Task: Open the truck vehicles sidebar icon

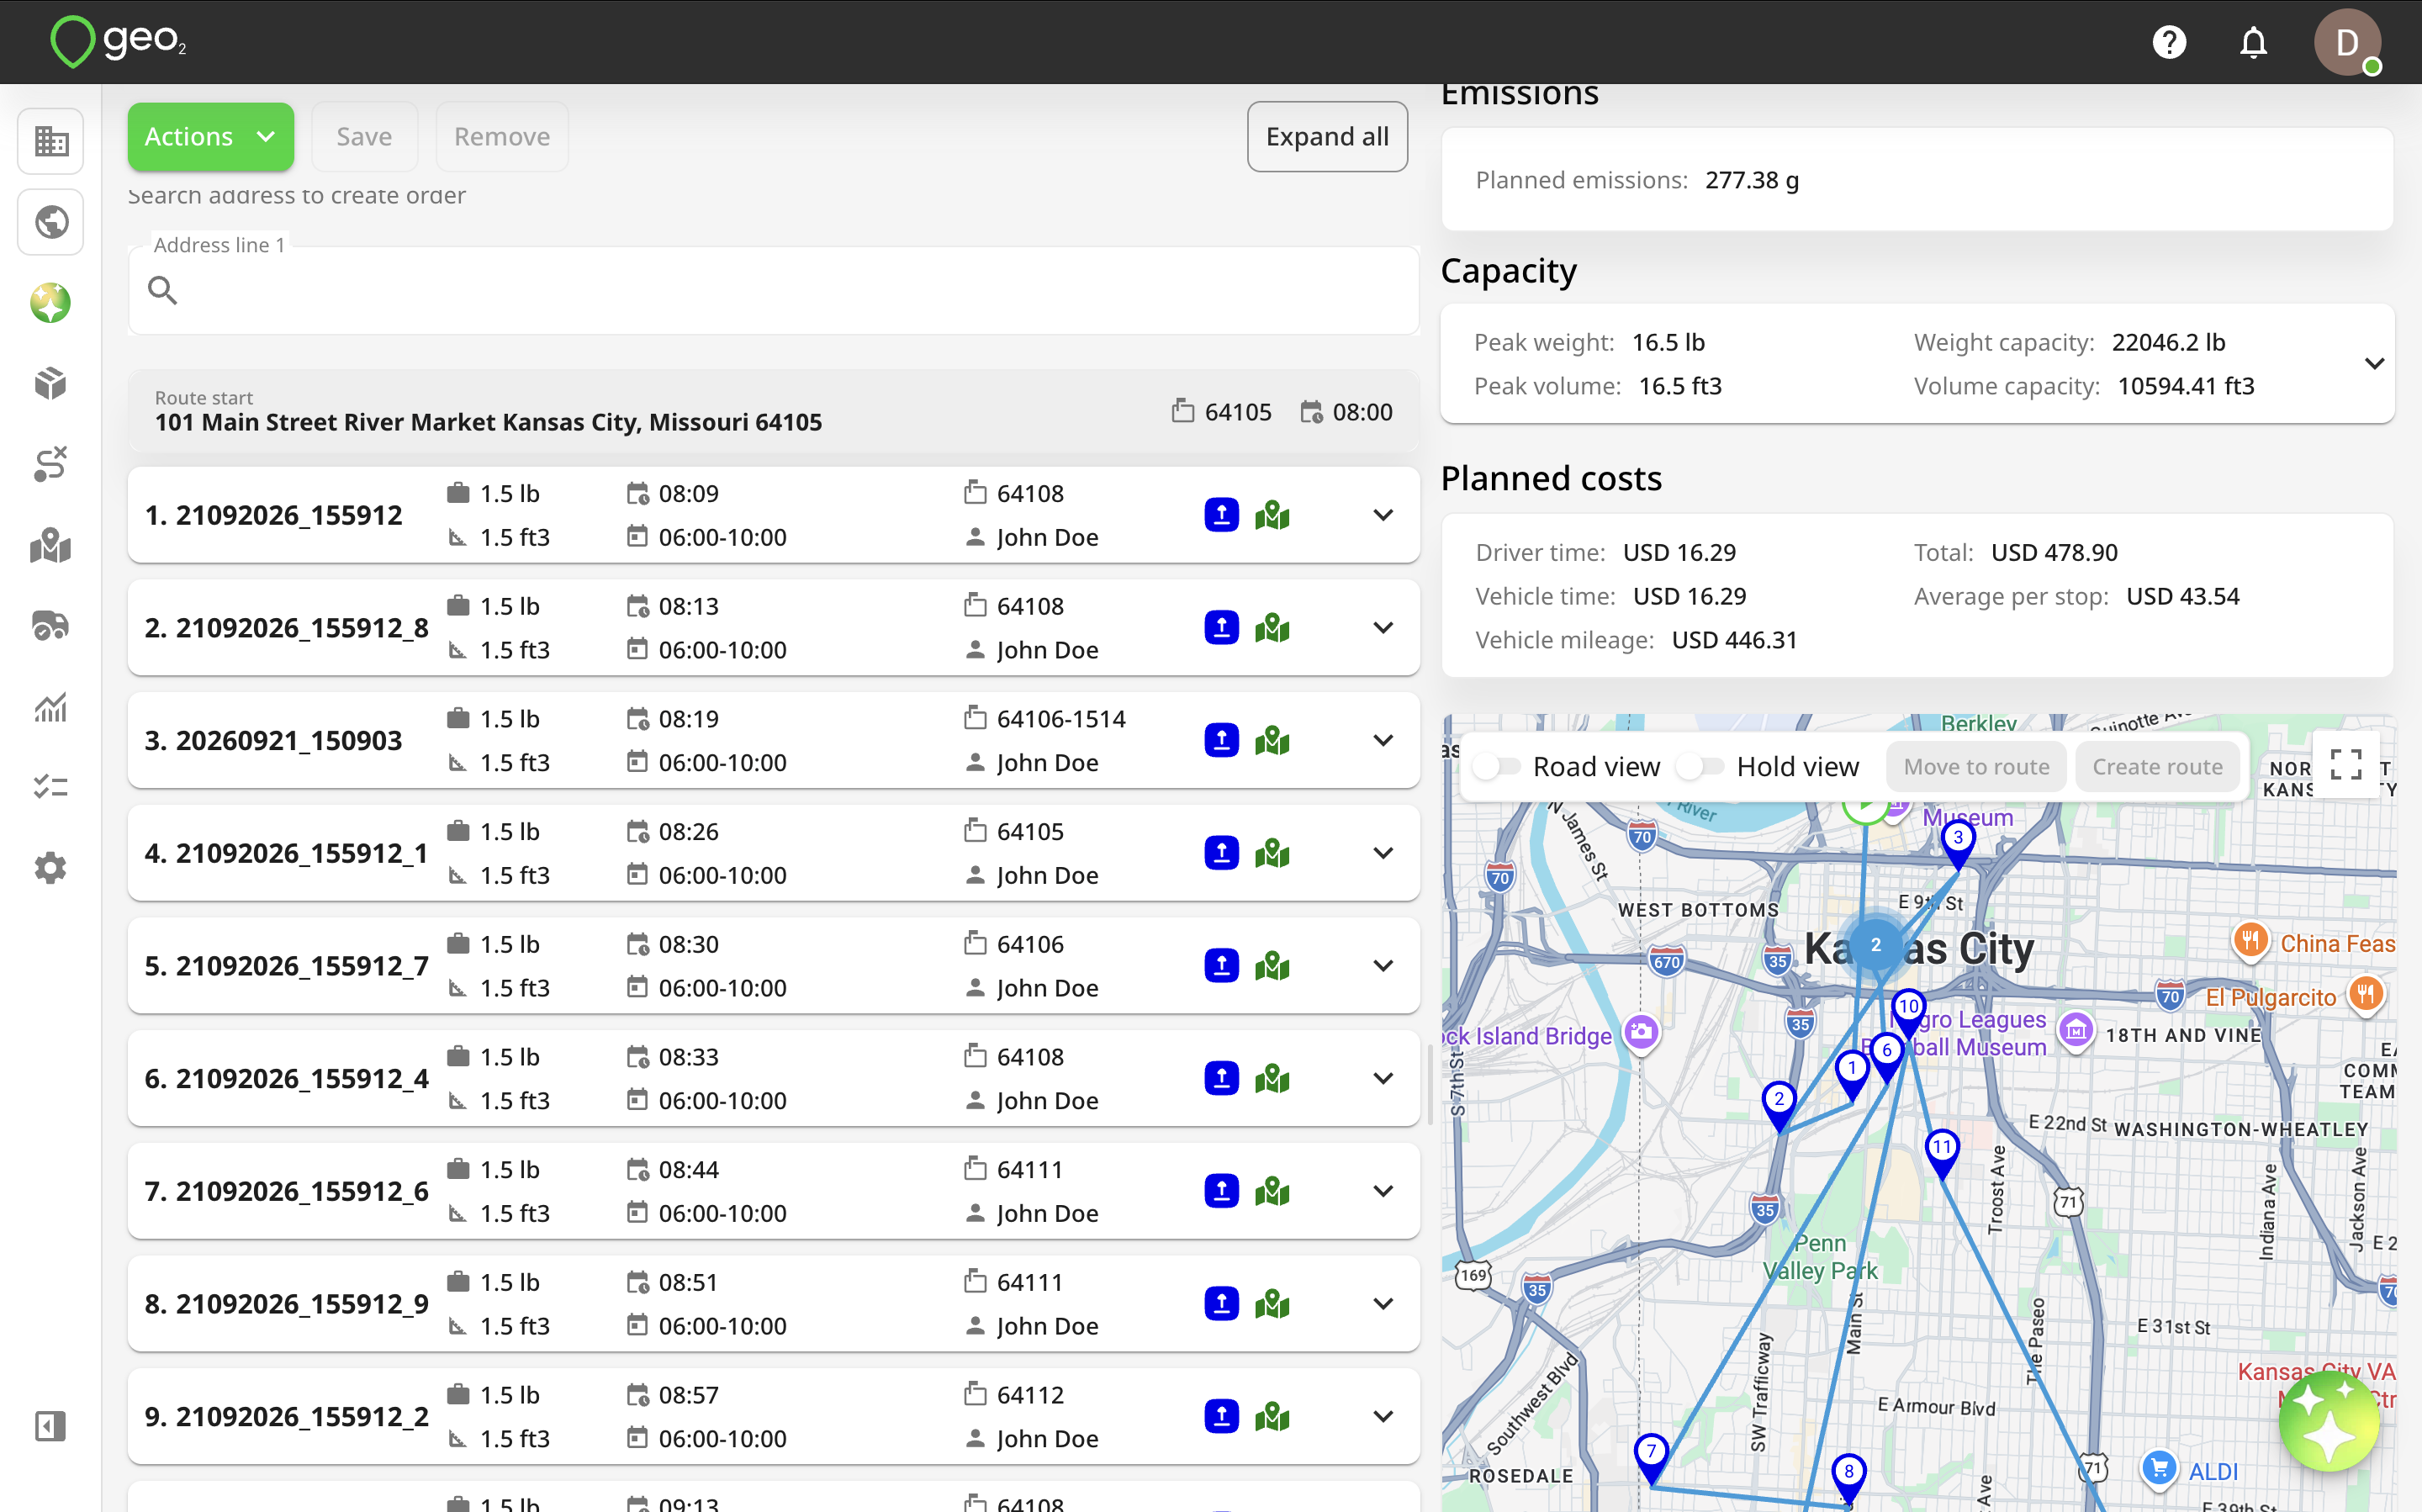Action: coord(50,626)
